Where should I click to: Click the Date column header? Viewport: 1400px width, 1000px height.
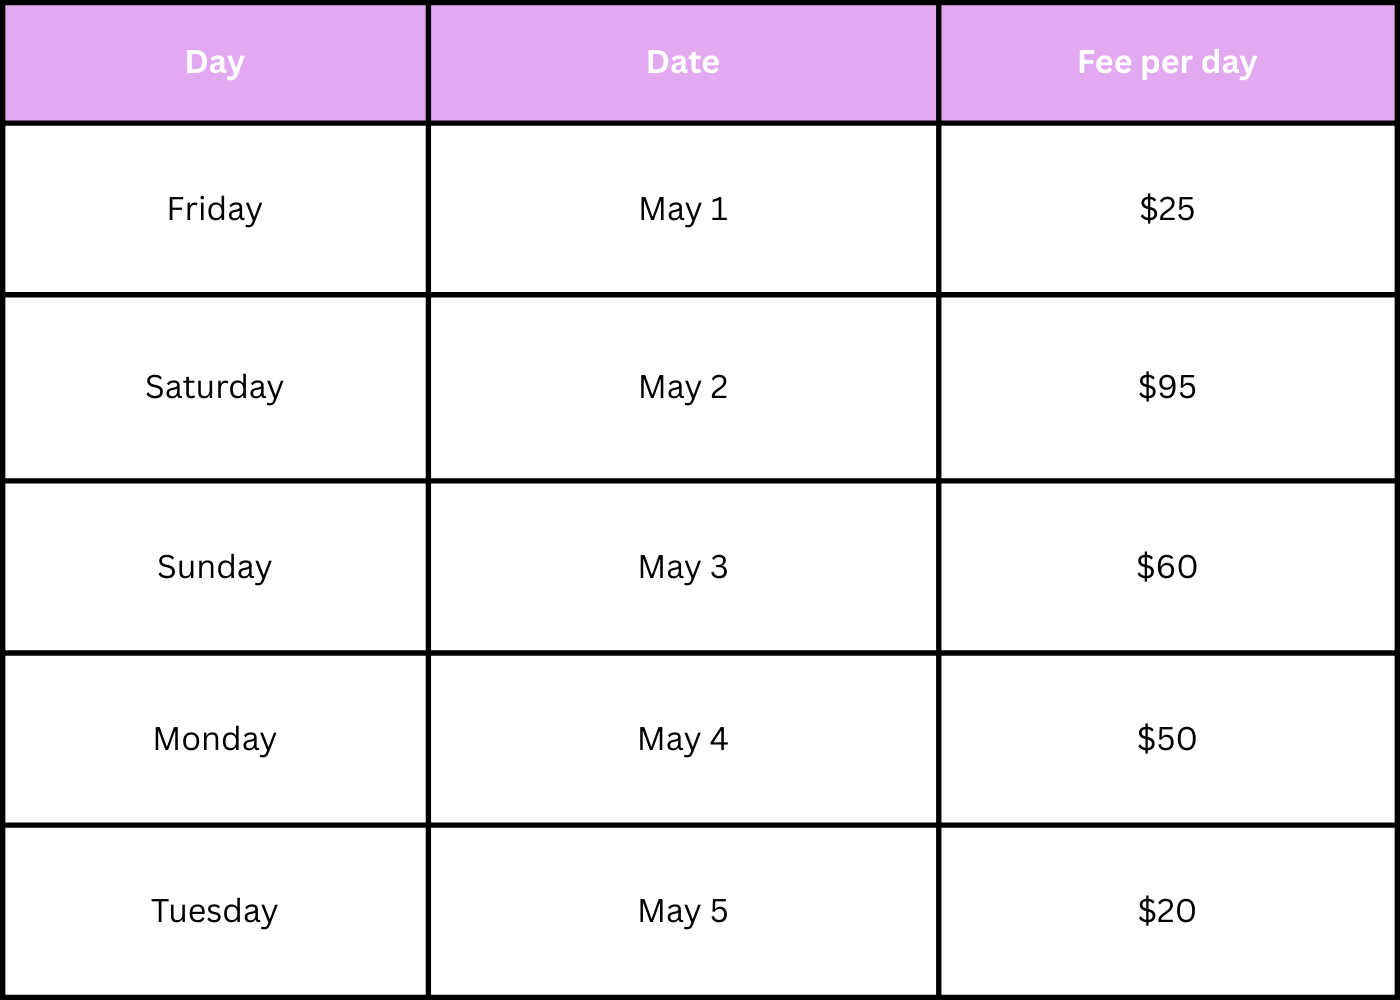coord(683,63)
